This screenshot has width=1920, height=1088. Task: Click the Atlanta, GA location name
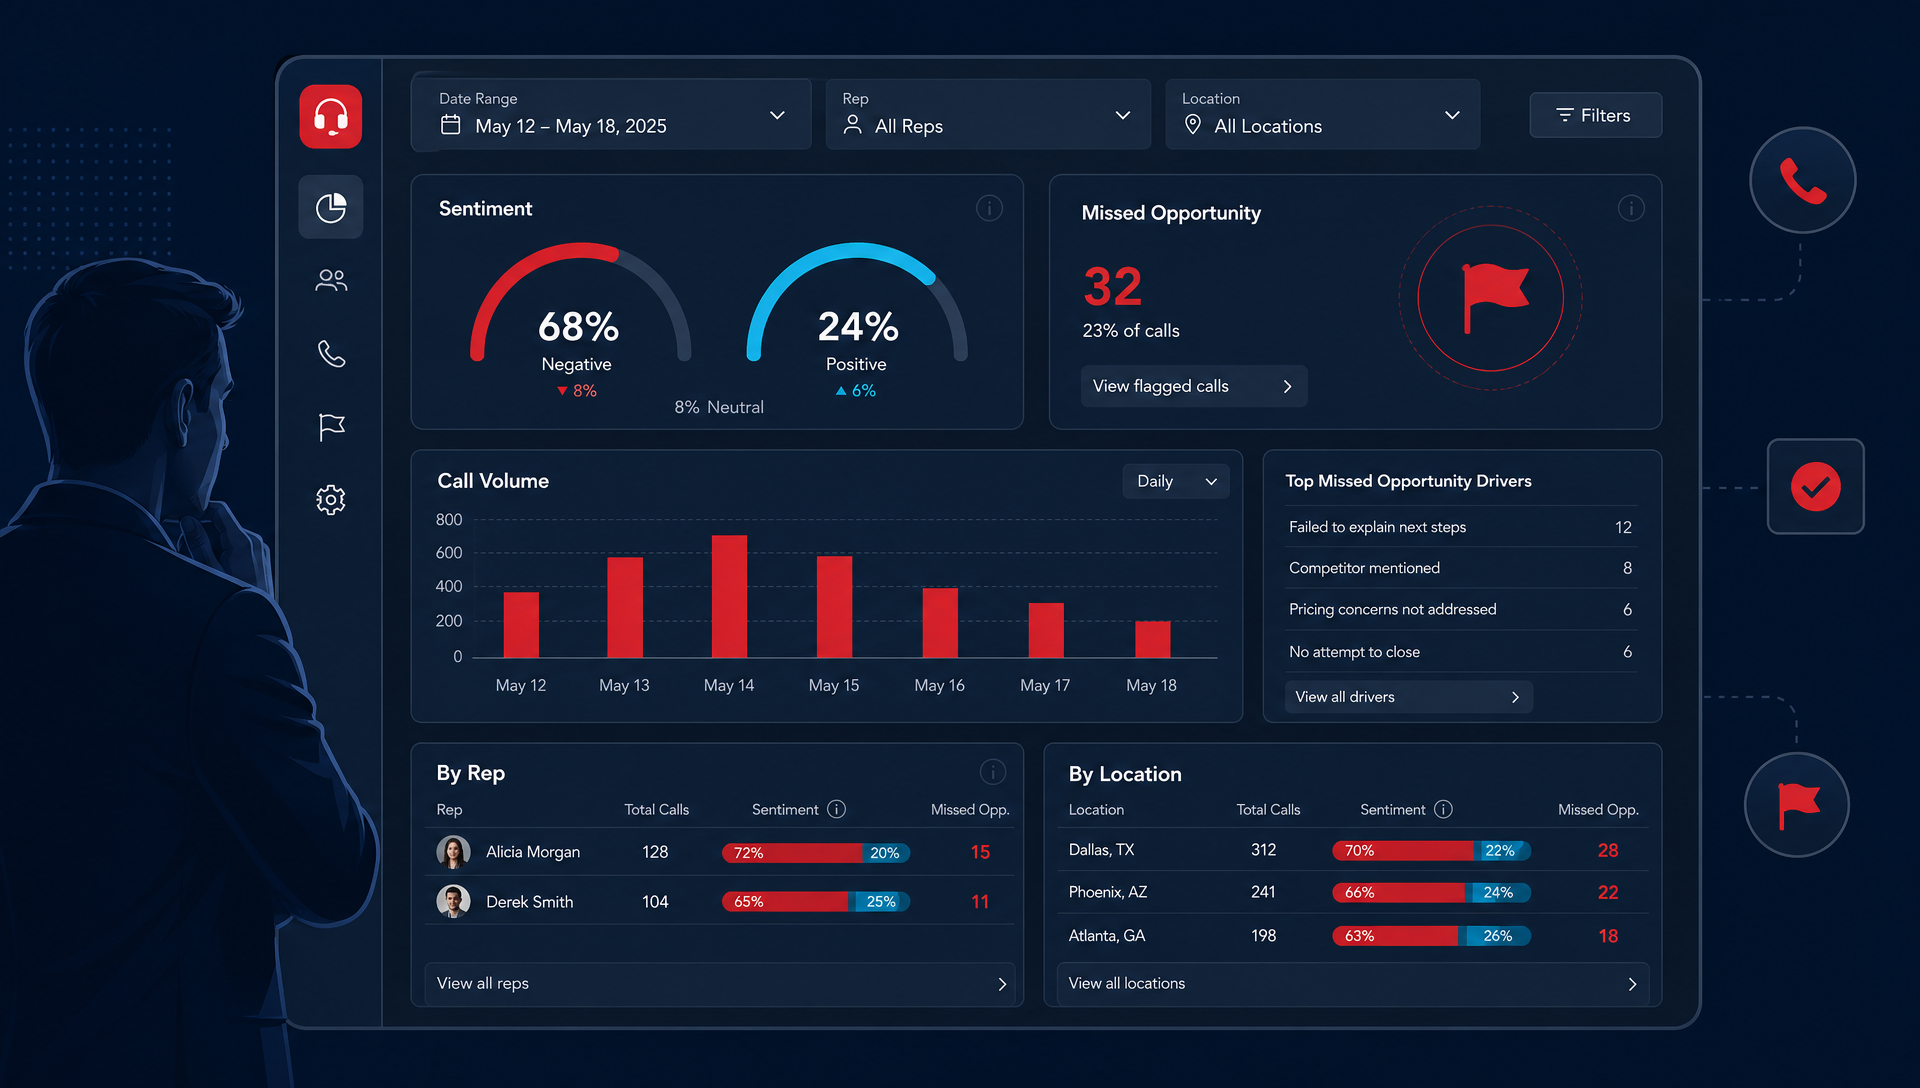click(1107, 936)
